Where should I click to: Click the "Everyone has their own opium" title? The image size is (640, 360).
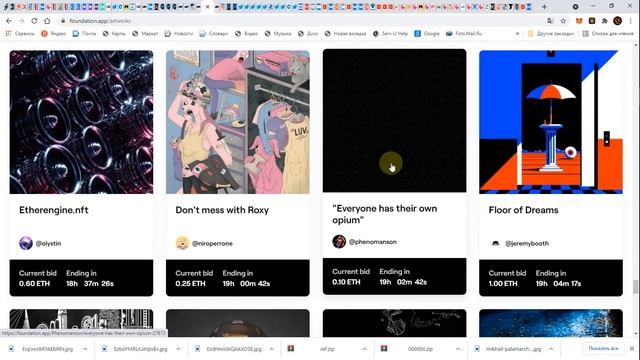click(x=384, y=214)
